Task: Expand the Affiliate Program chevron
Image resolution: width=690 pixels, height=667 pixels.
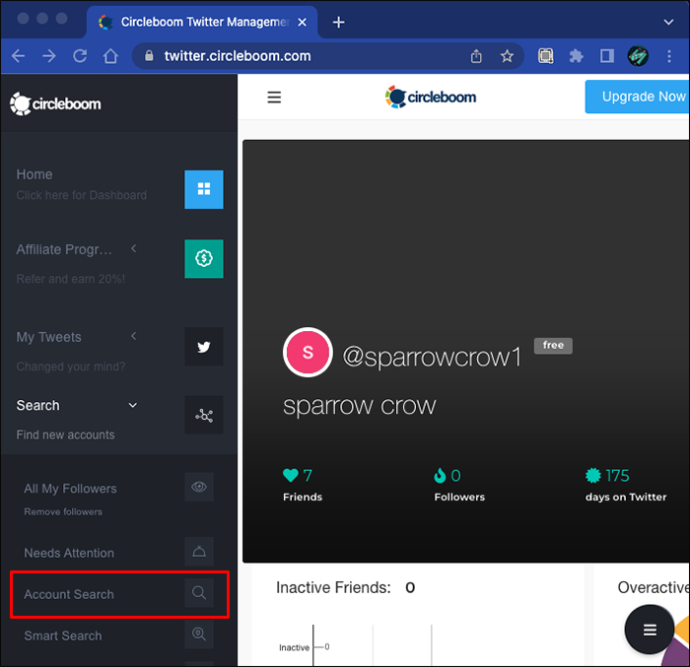Action: [133, 249]
